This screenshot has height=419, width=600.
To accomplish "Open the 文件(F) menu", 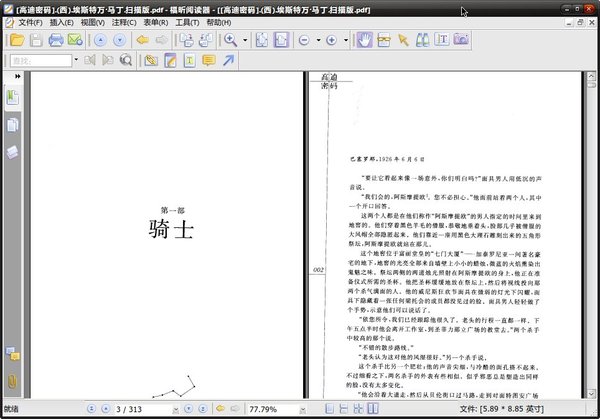I will click(x=30, y=21).
